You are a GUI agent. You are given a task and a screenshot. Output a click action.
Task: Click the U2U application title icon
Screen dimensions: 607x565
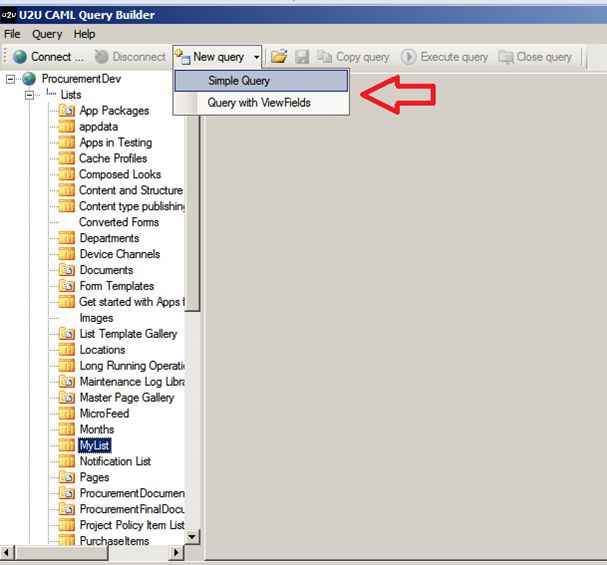[x=9, y=15]
